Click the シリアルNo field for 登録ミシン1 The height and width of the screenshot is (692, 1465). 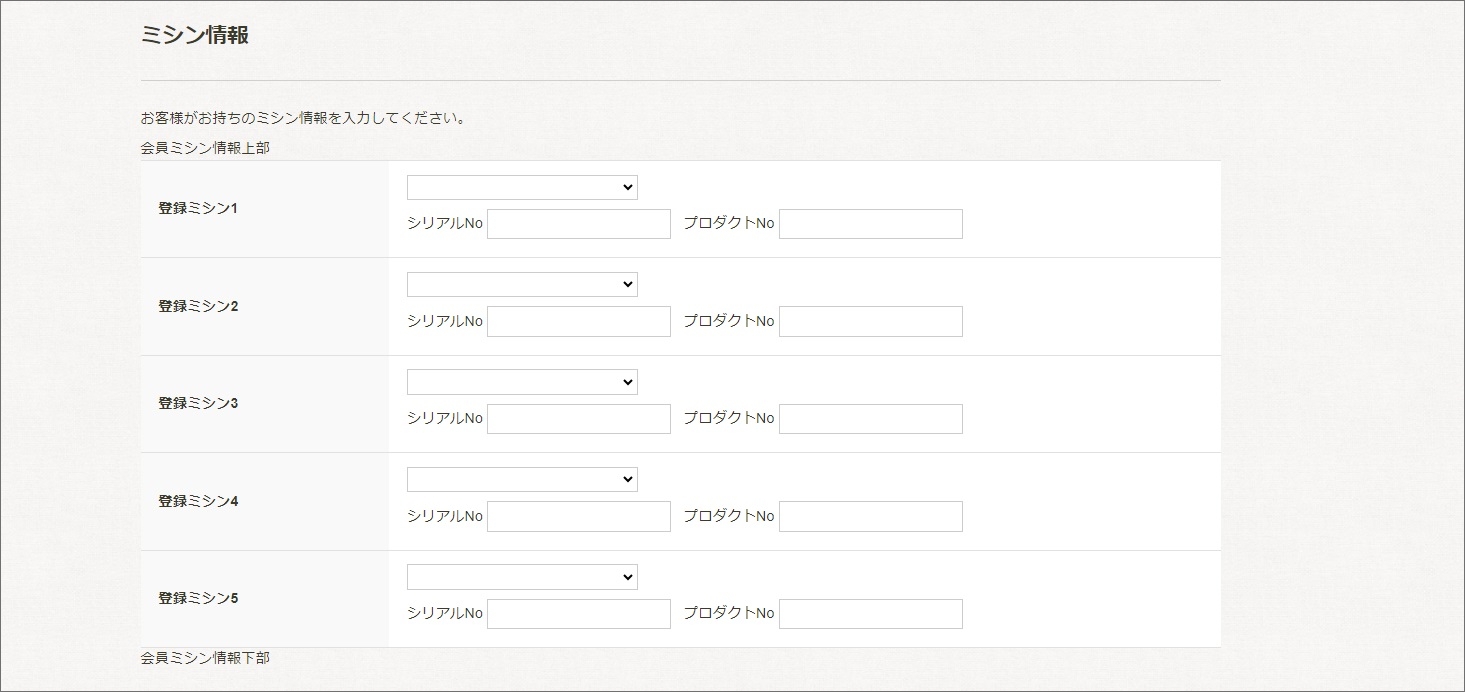click(x=578, y=224)
